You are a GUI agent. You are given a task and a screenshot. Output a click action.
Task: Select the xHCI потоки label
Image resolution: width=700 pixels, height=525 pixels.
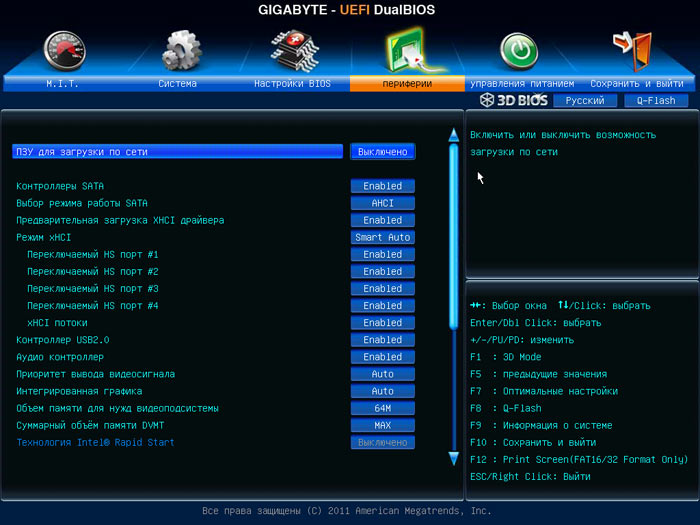pos(57,323)
